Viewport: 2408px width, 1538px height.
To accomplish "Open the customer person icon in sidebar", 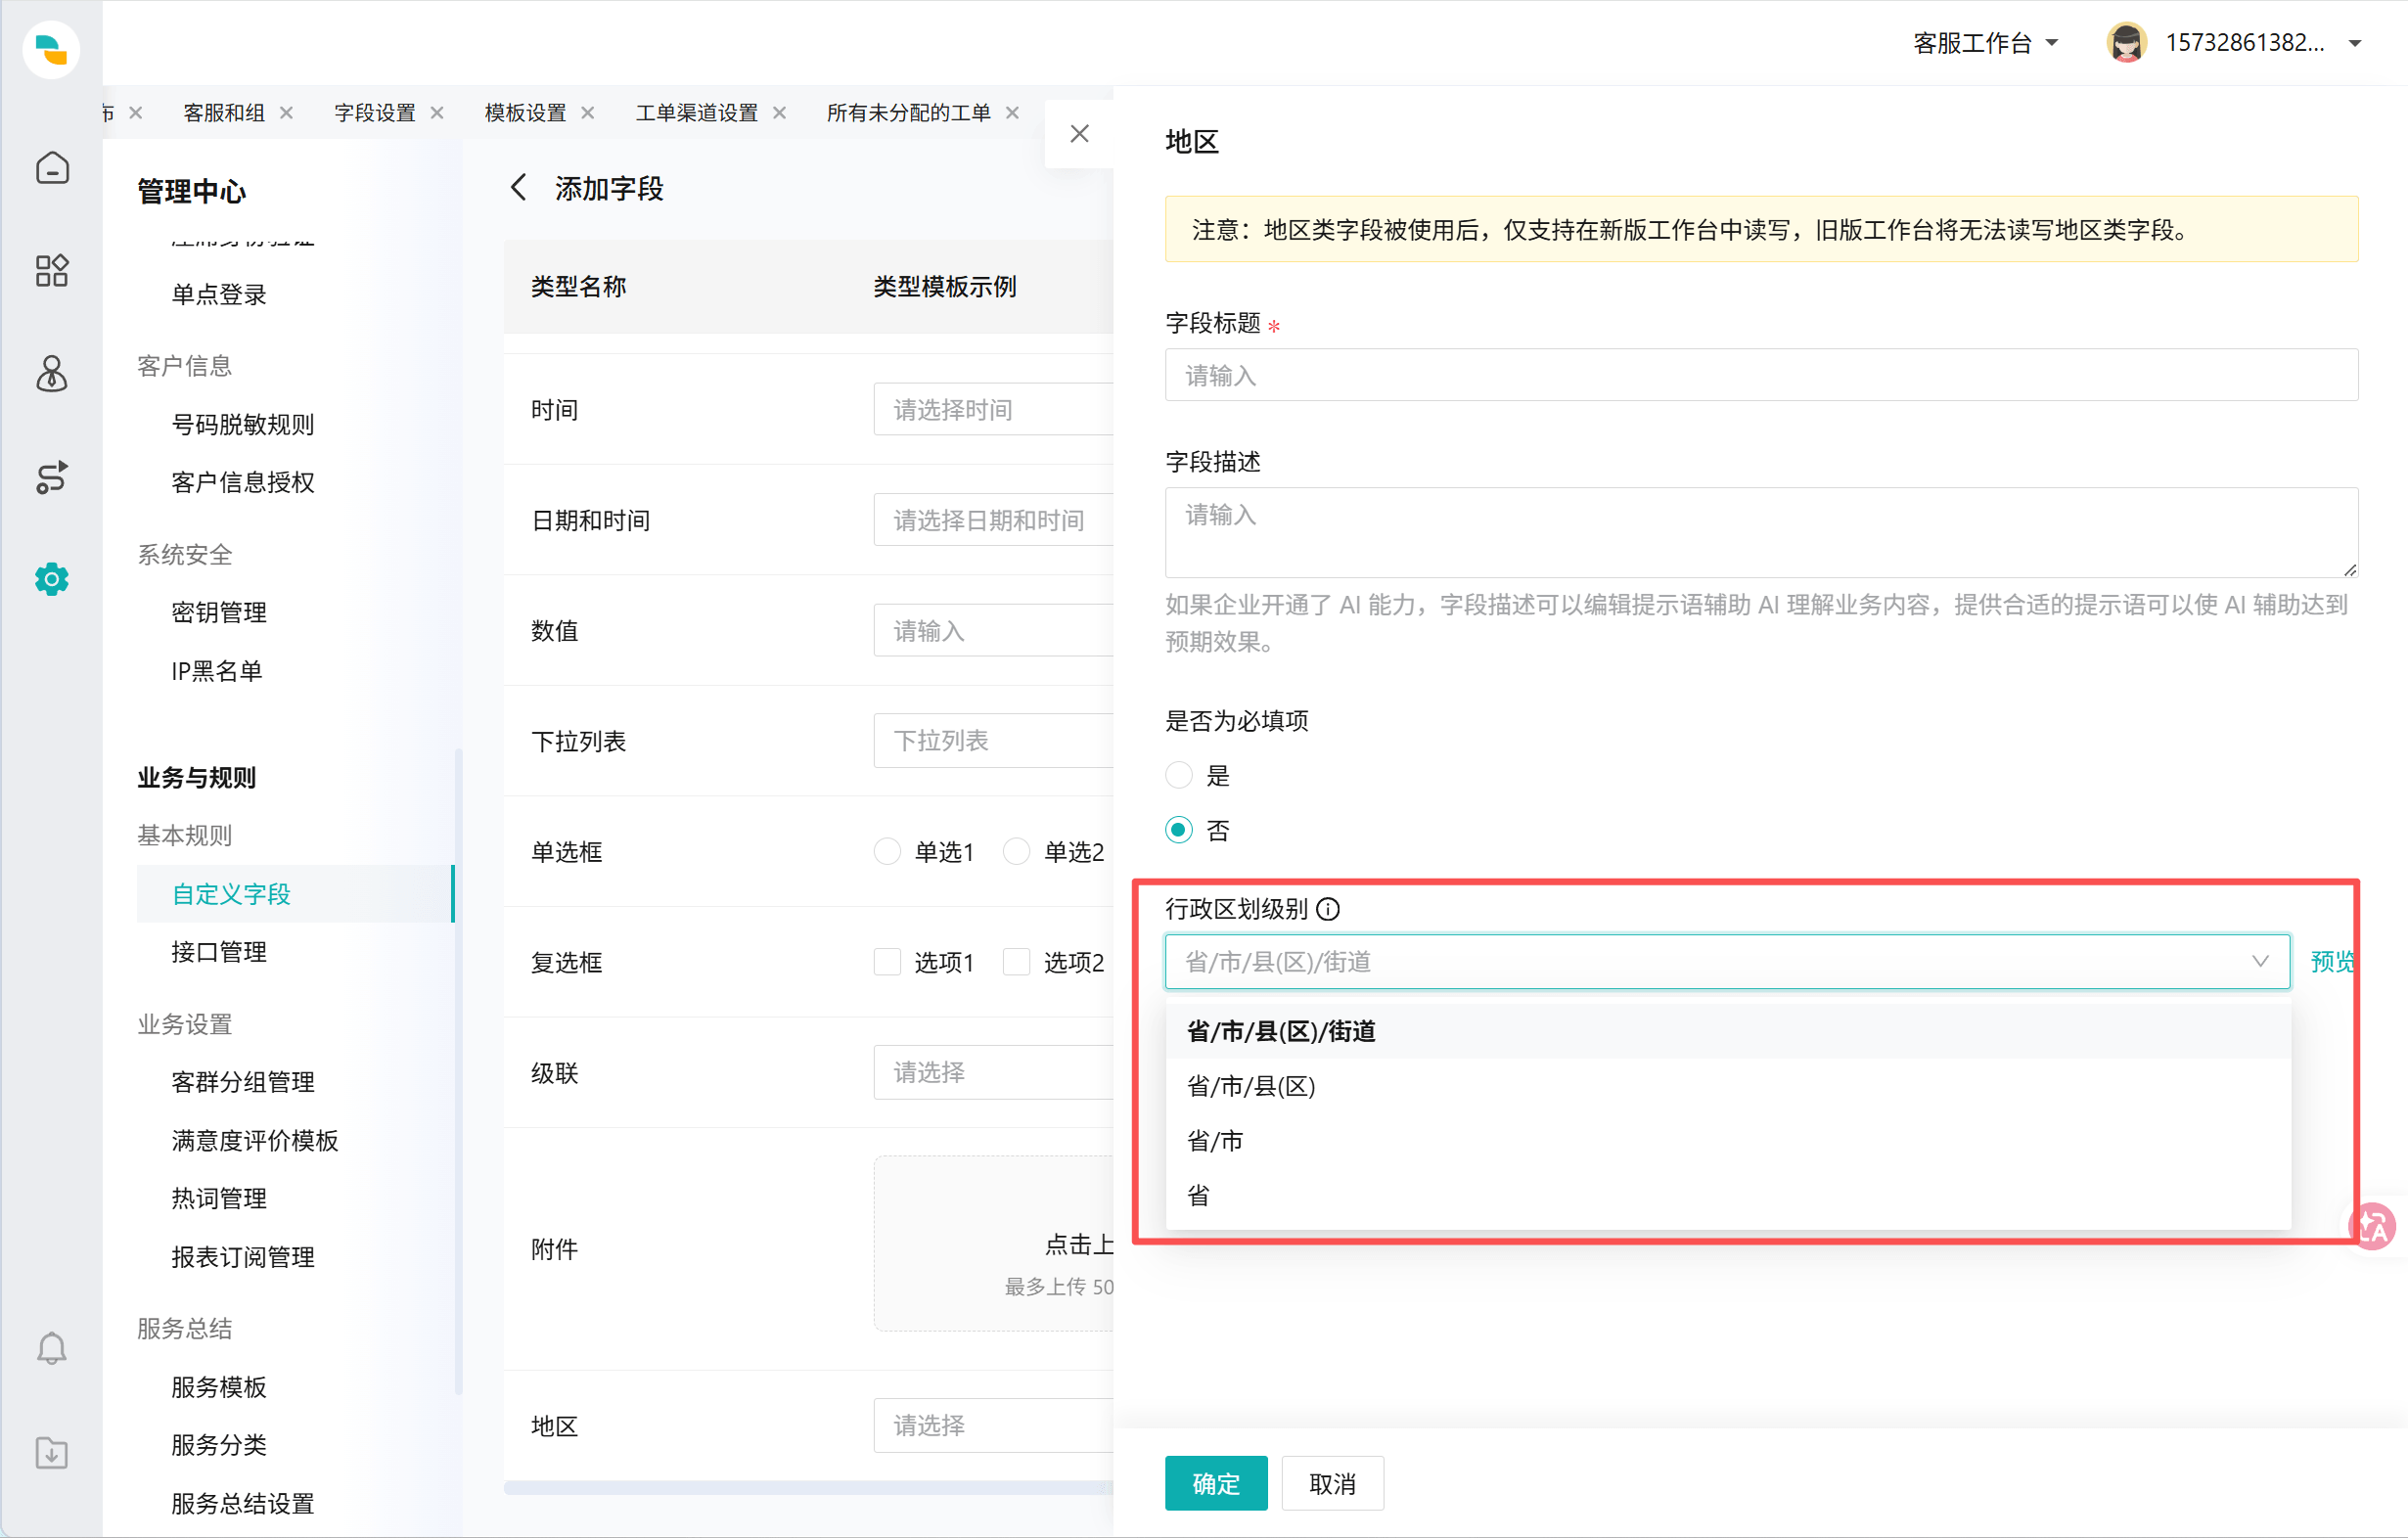I will [52, 373].
